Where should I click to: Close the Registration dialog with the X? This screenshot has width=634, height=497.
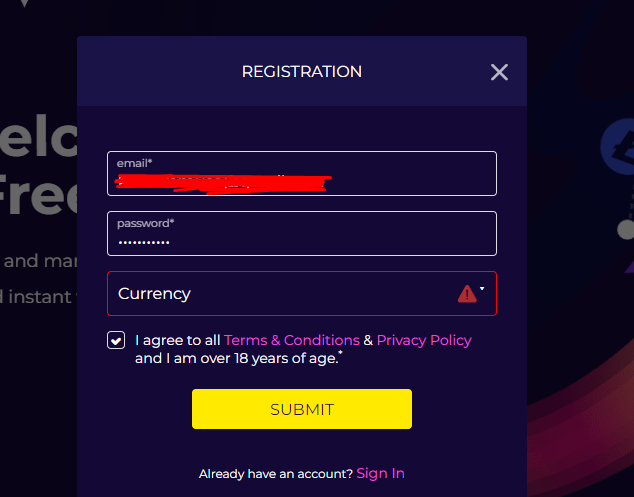pos(499,72)
